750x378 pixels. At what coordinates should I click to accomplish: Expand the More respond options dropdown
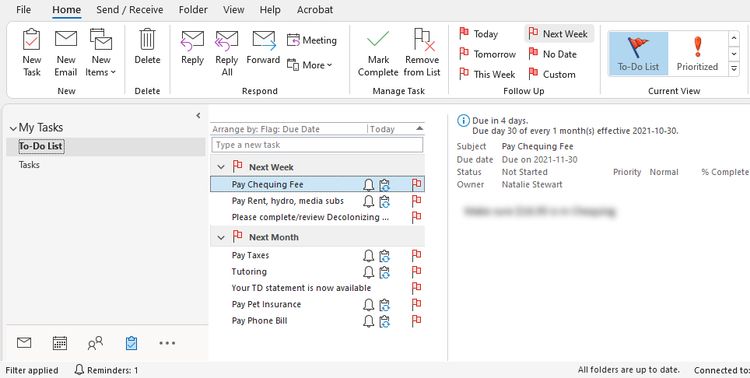(309, 65)
